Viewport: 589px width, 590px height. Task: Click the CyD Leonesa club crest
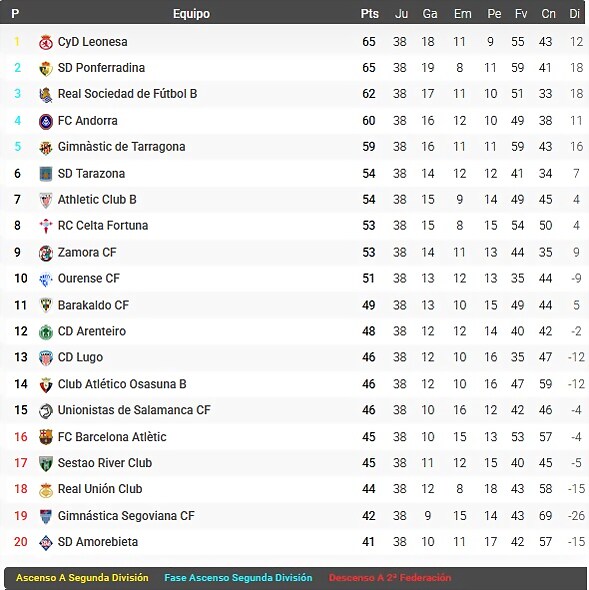click(46, 42)
